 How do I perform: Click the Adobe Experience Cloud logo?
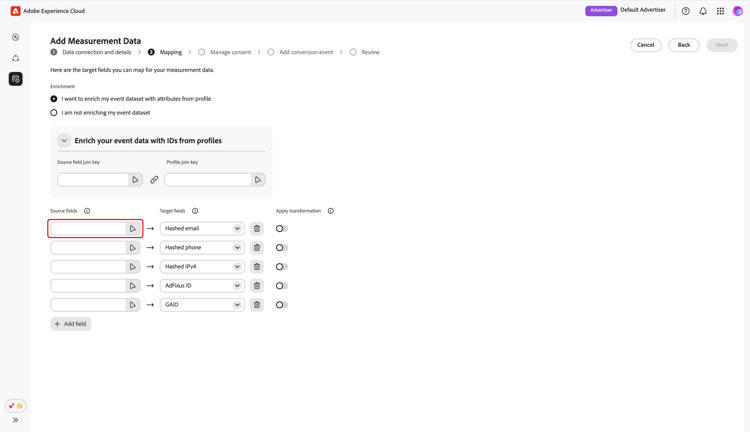15,11
